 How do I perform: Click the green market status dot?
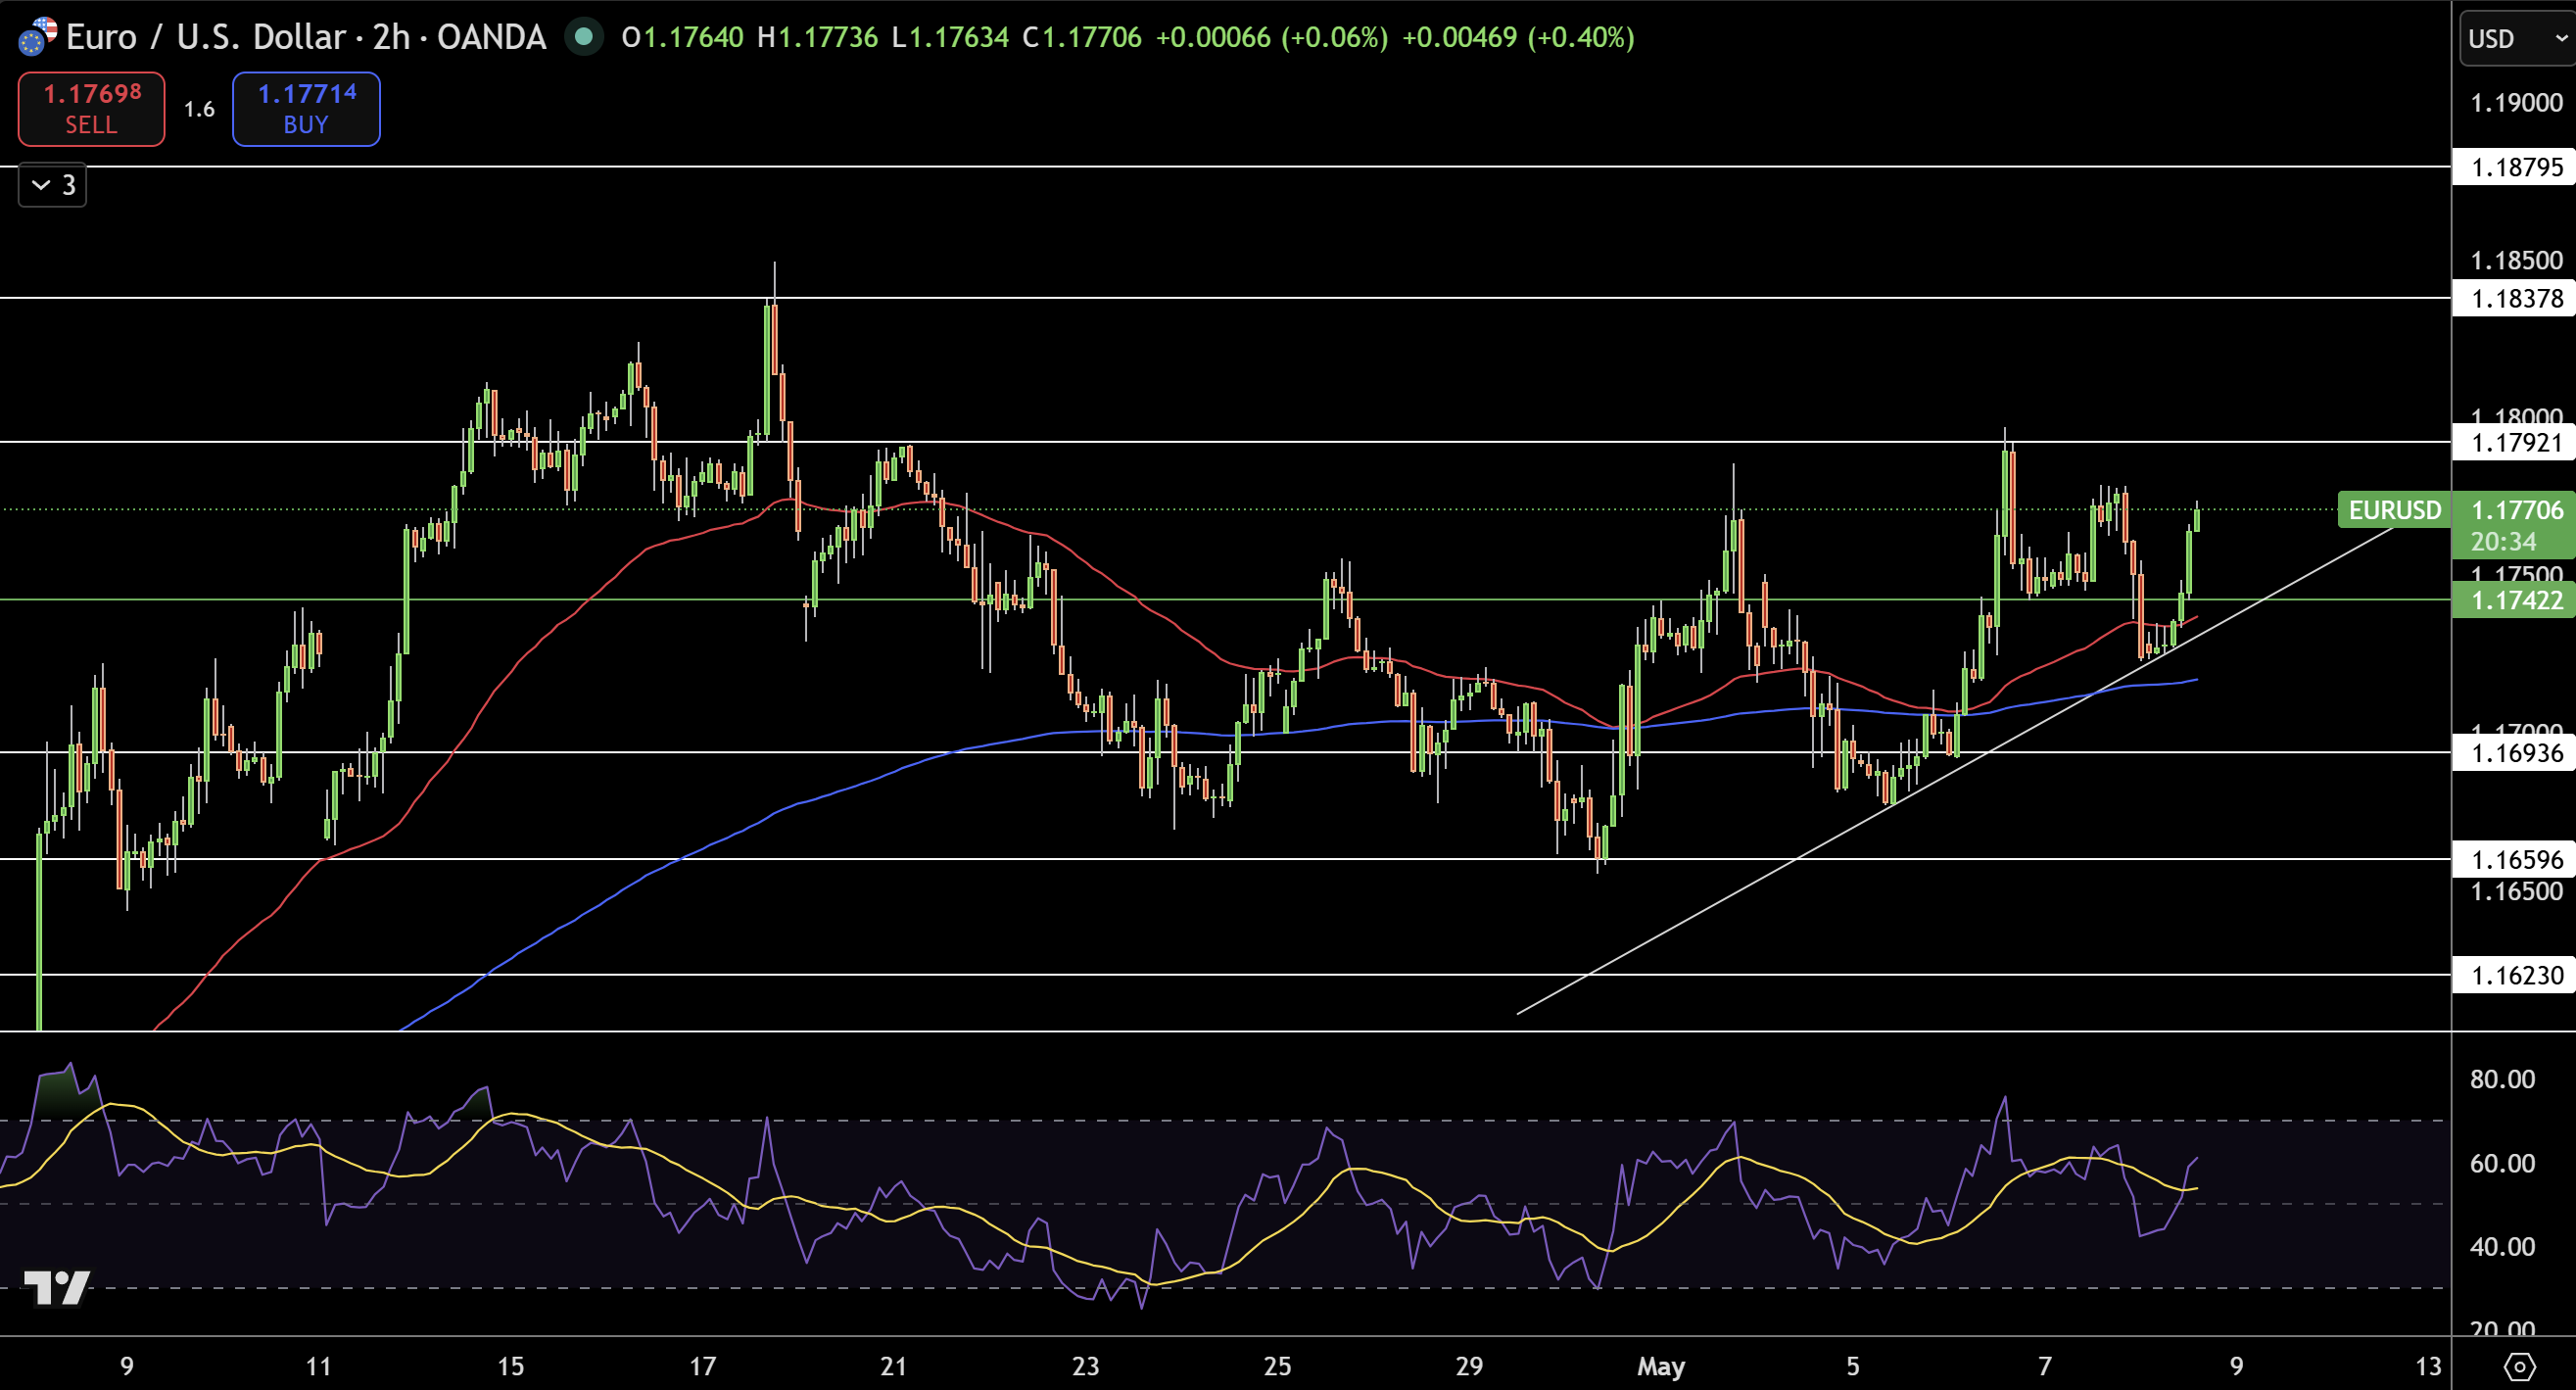coord(584,38)
